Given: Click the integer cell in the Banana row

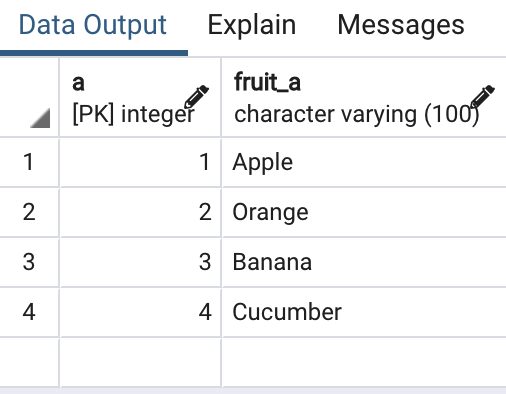Looking at the screenshot, I should (140, 262).
